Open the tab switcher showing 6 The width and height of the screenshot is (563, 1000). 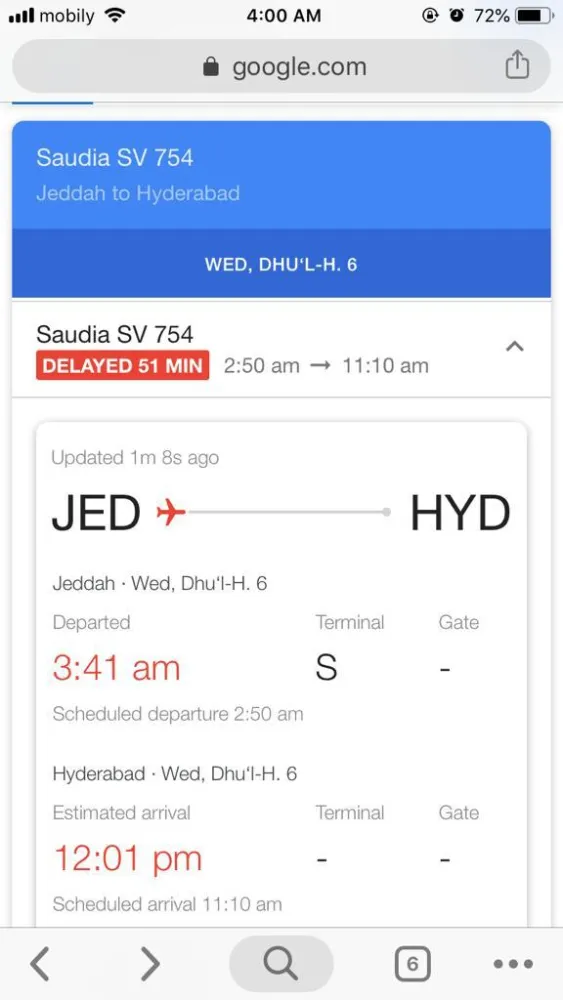click(413, 964)
